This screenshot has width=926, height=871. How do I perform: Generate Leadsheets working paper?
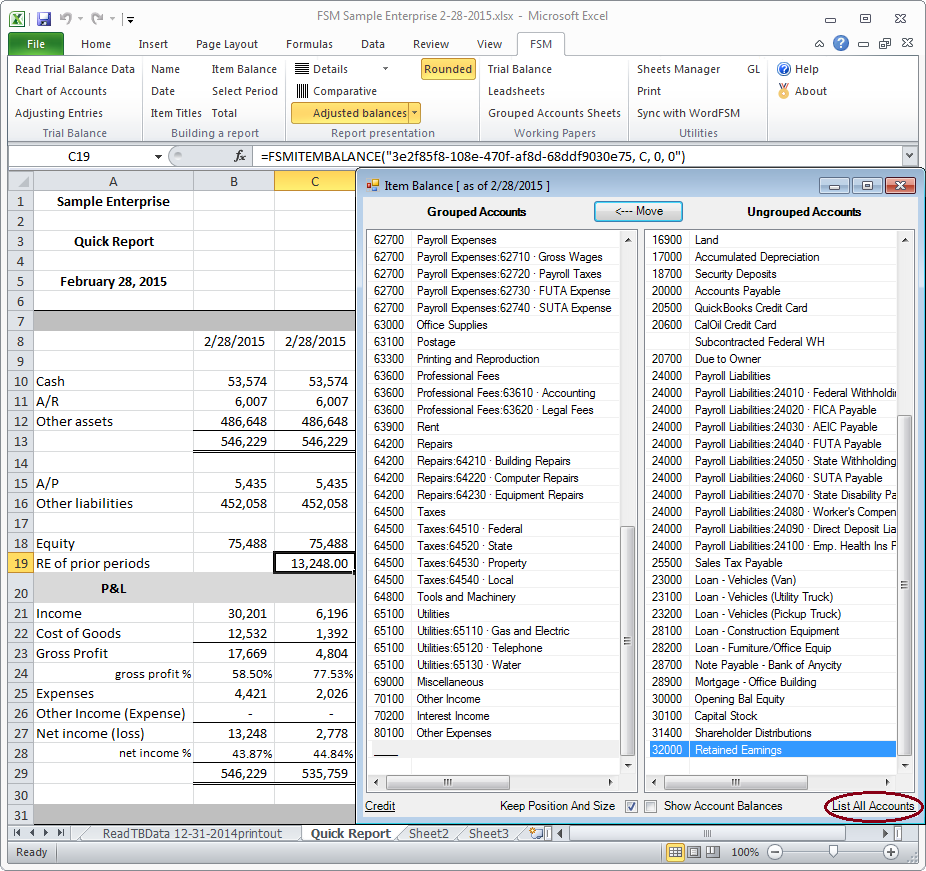(517, 91)
